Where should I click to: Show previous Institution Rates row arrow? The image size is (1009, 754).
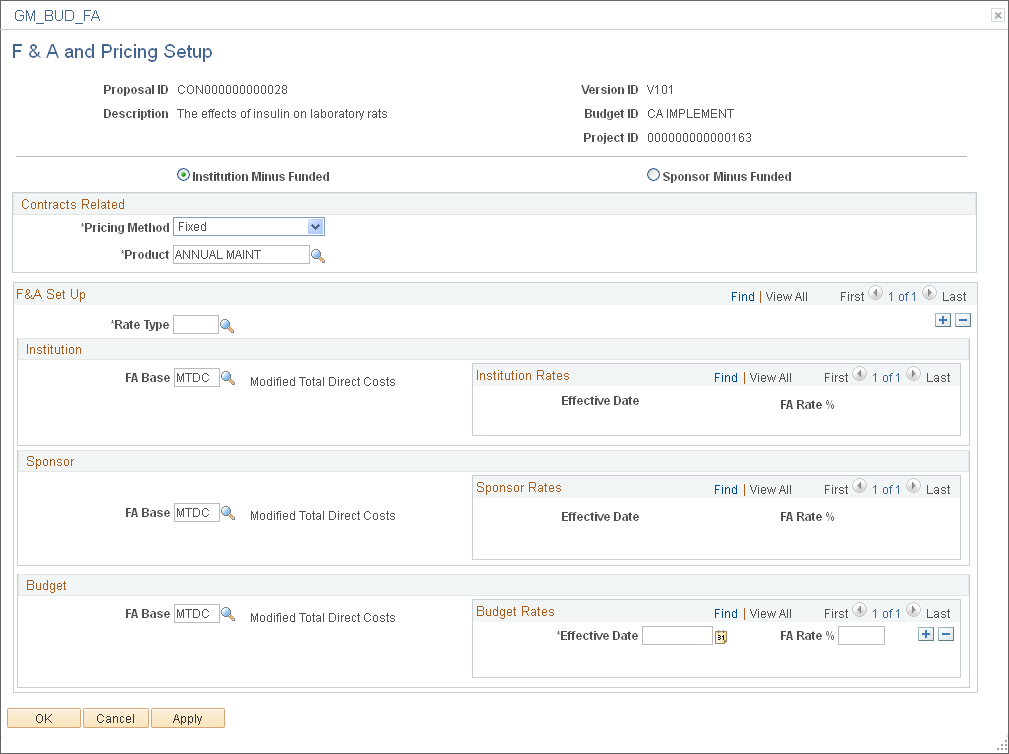859,374
